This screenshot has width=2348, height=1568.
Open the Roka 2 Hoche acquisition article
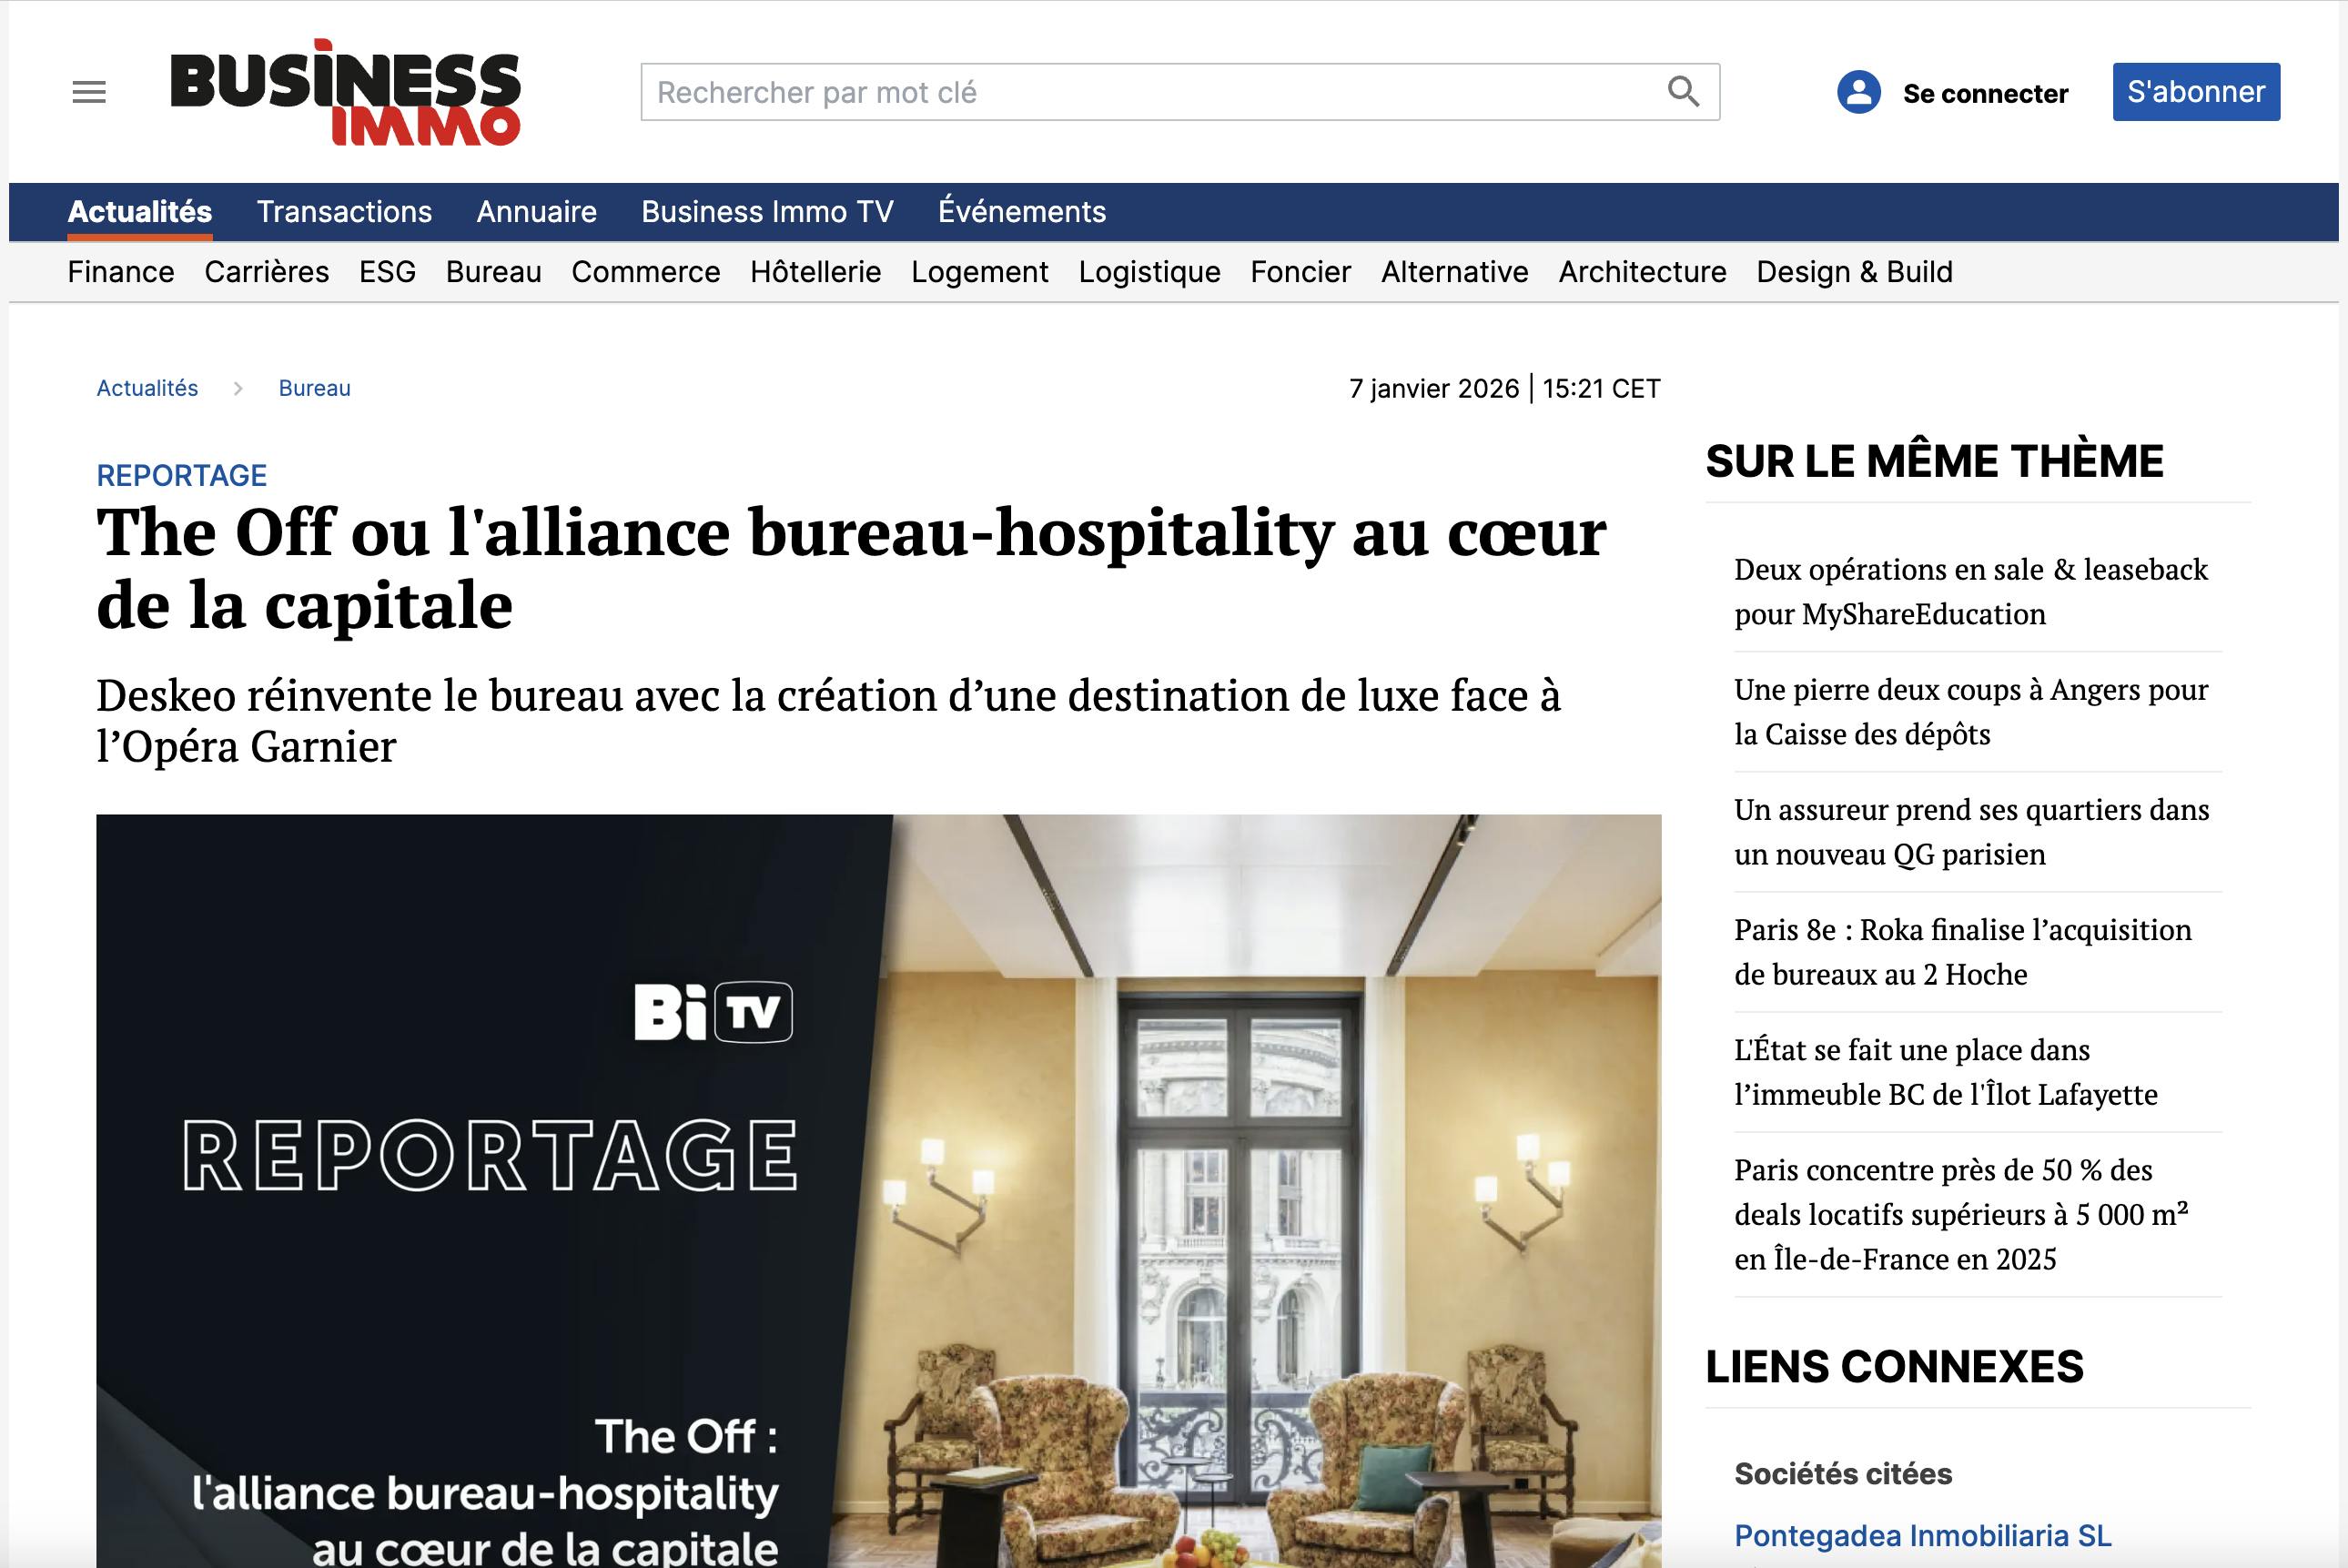[1962, 952]
